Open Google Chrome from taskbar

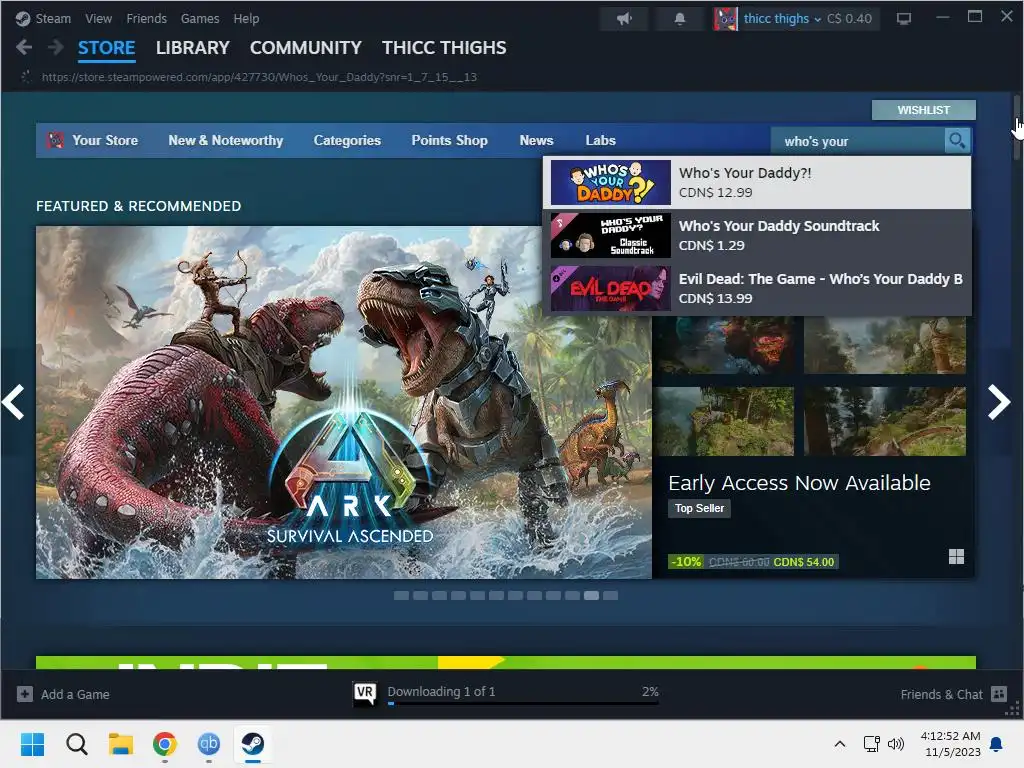[165, 744]
